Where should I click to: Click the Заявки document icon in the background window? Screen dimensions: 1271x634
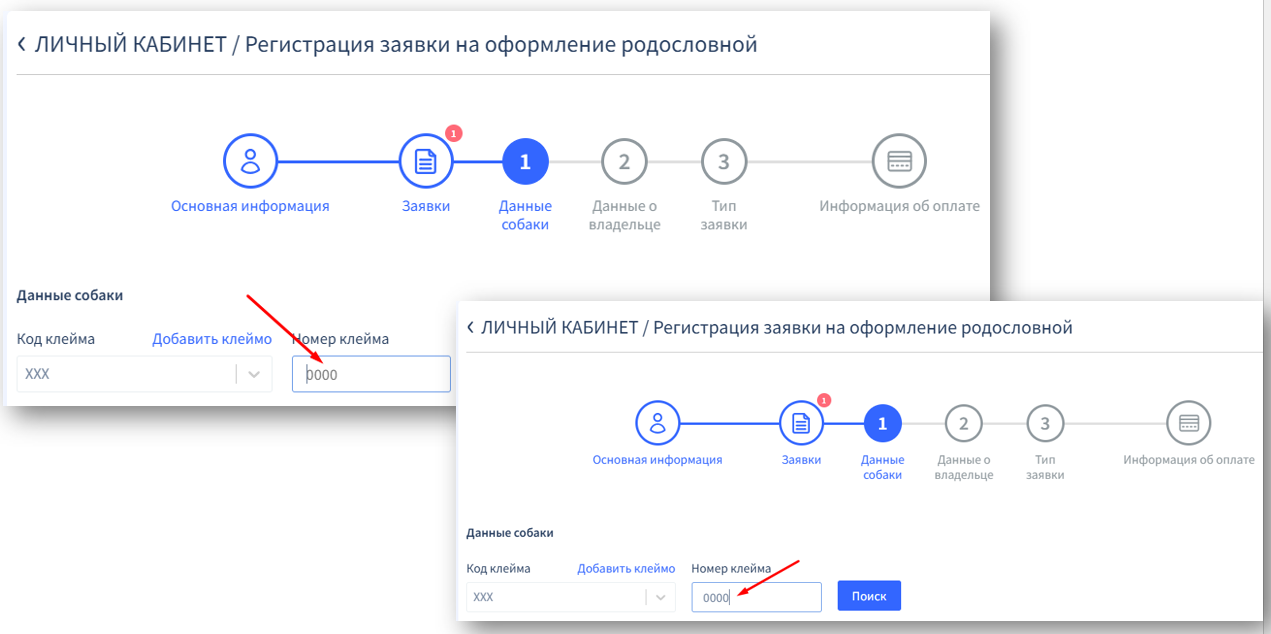point(426,161)
